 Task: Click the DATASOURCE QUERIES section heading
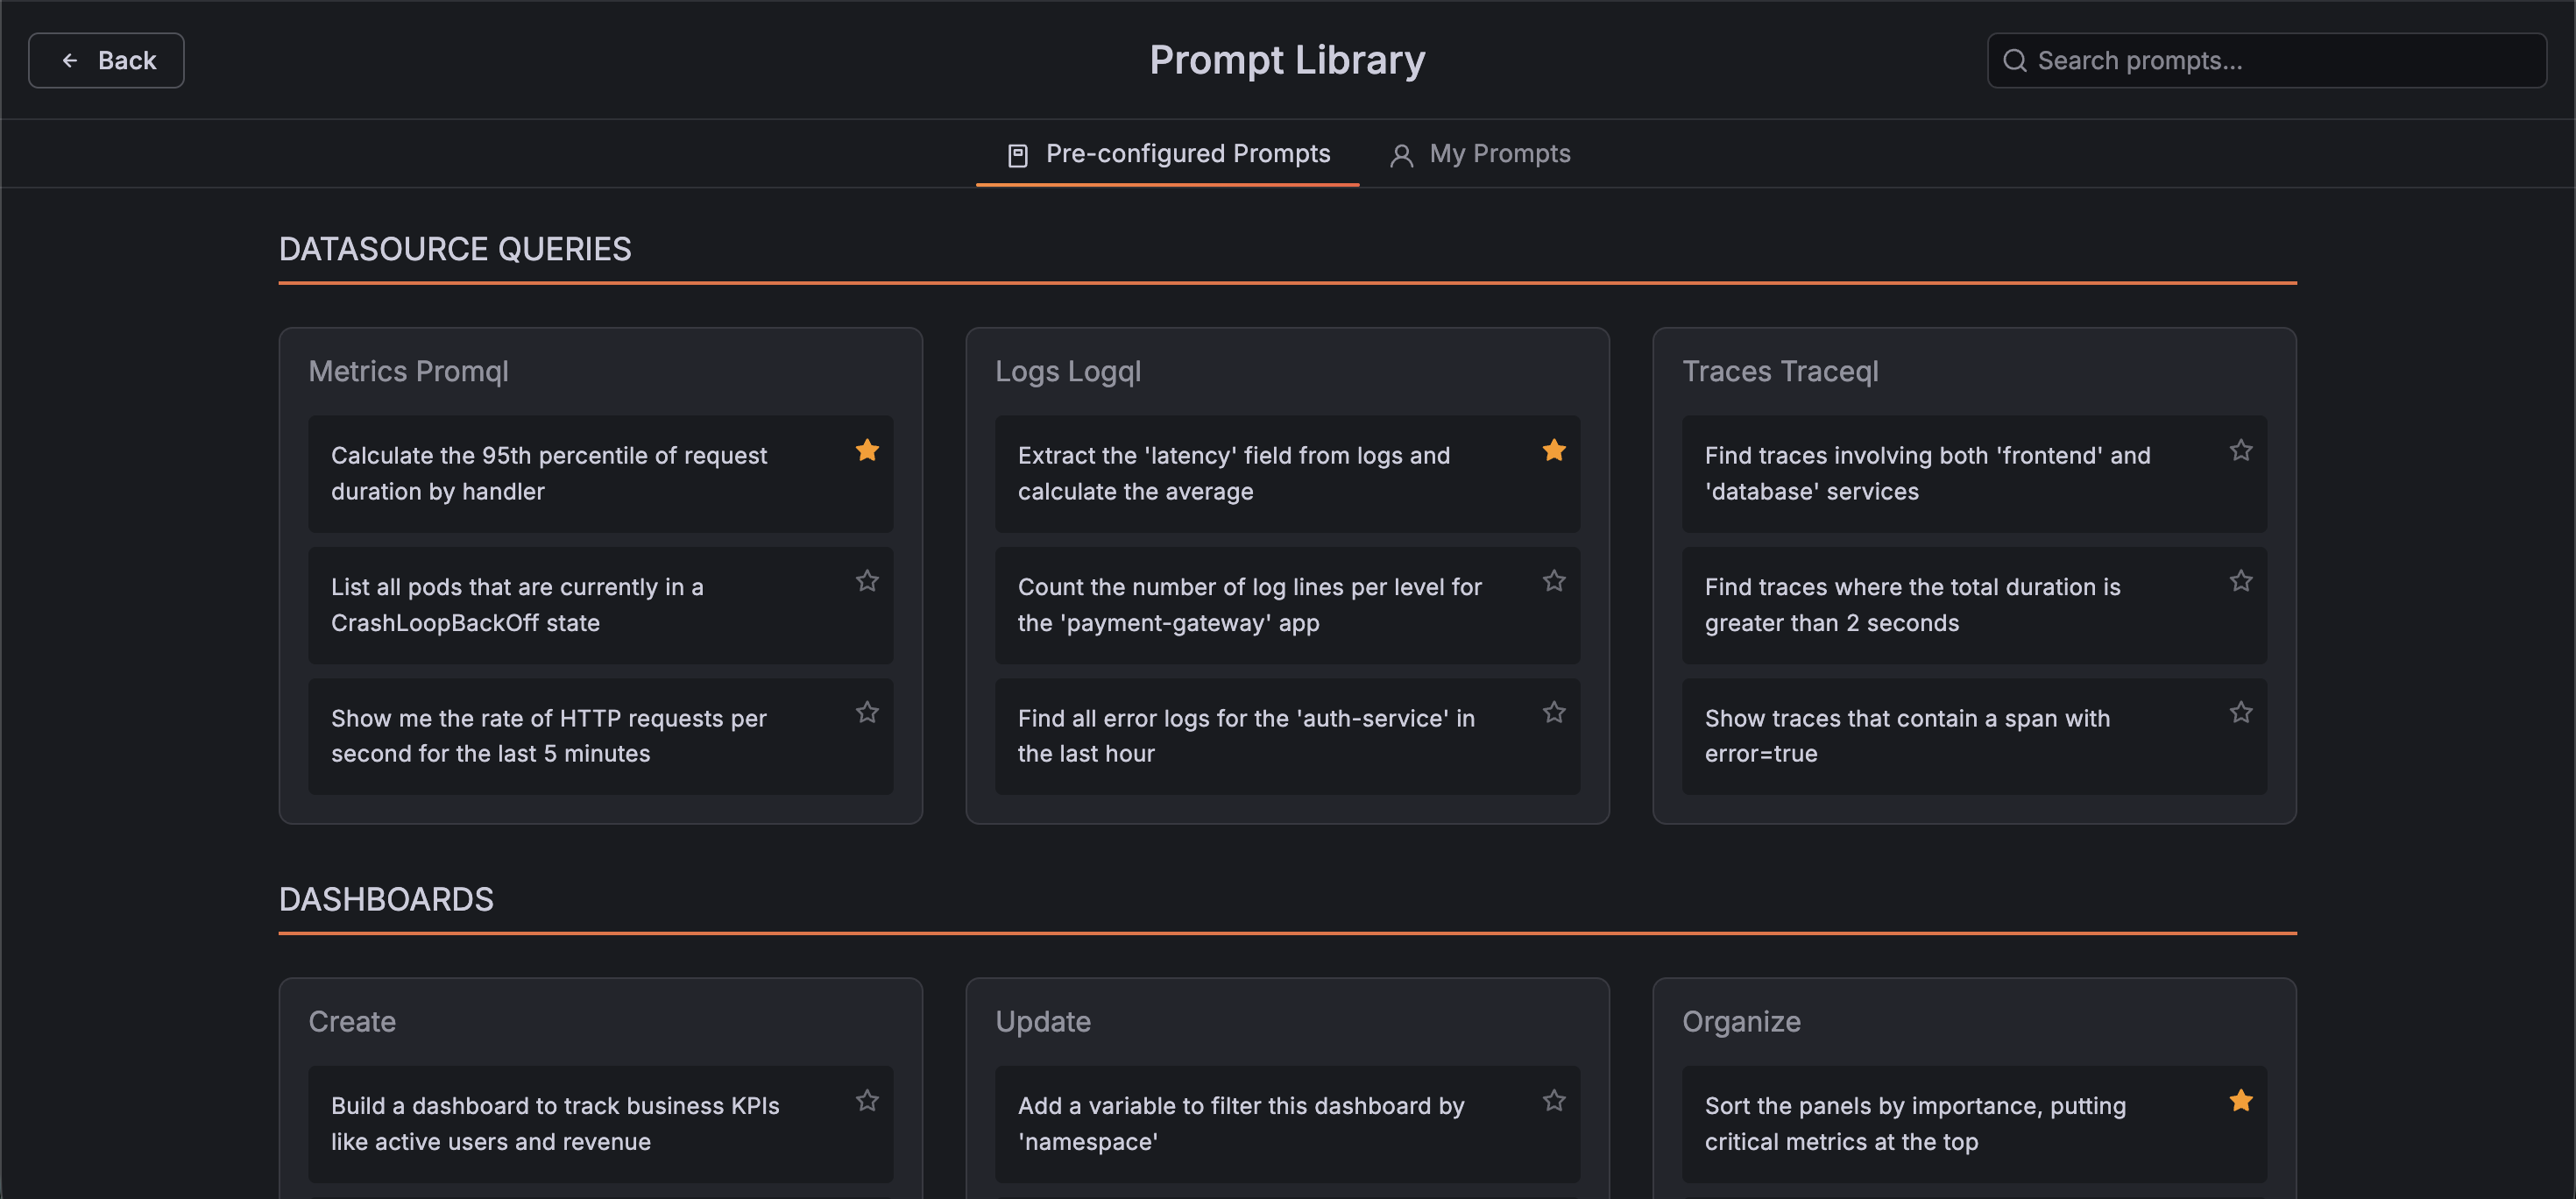(455, 249)
